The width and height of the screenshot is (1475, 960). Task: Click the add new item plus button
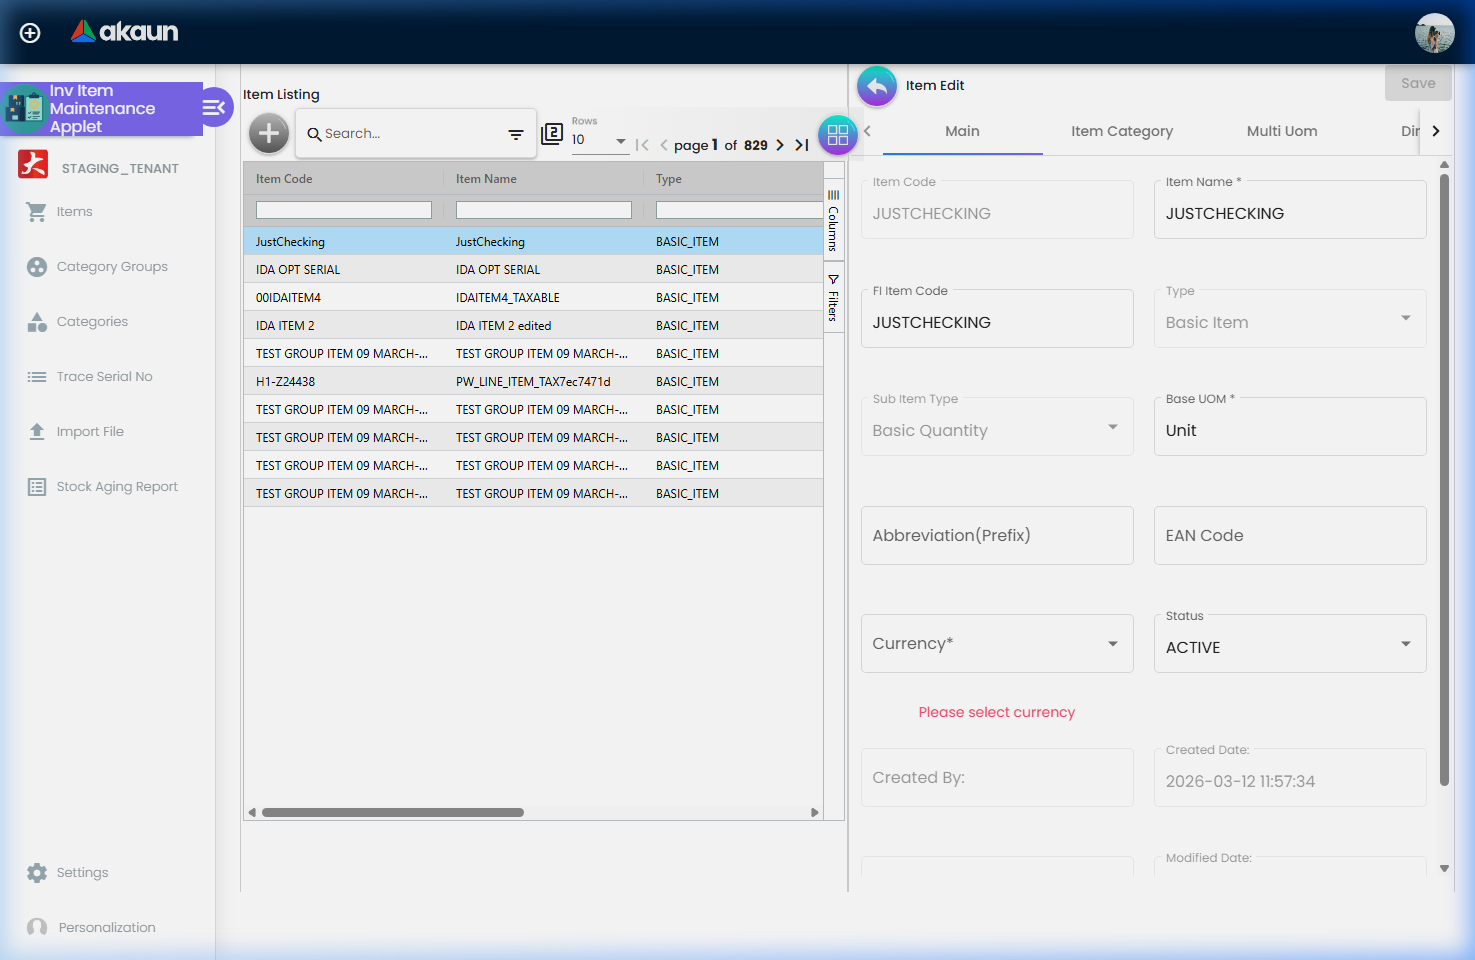(269, 133)
